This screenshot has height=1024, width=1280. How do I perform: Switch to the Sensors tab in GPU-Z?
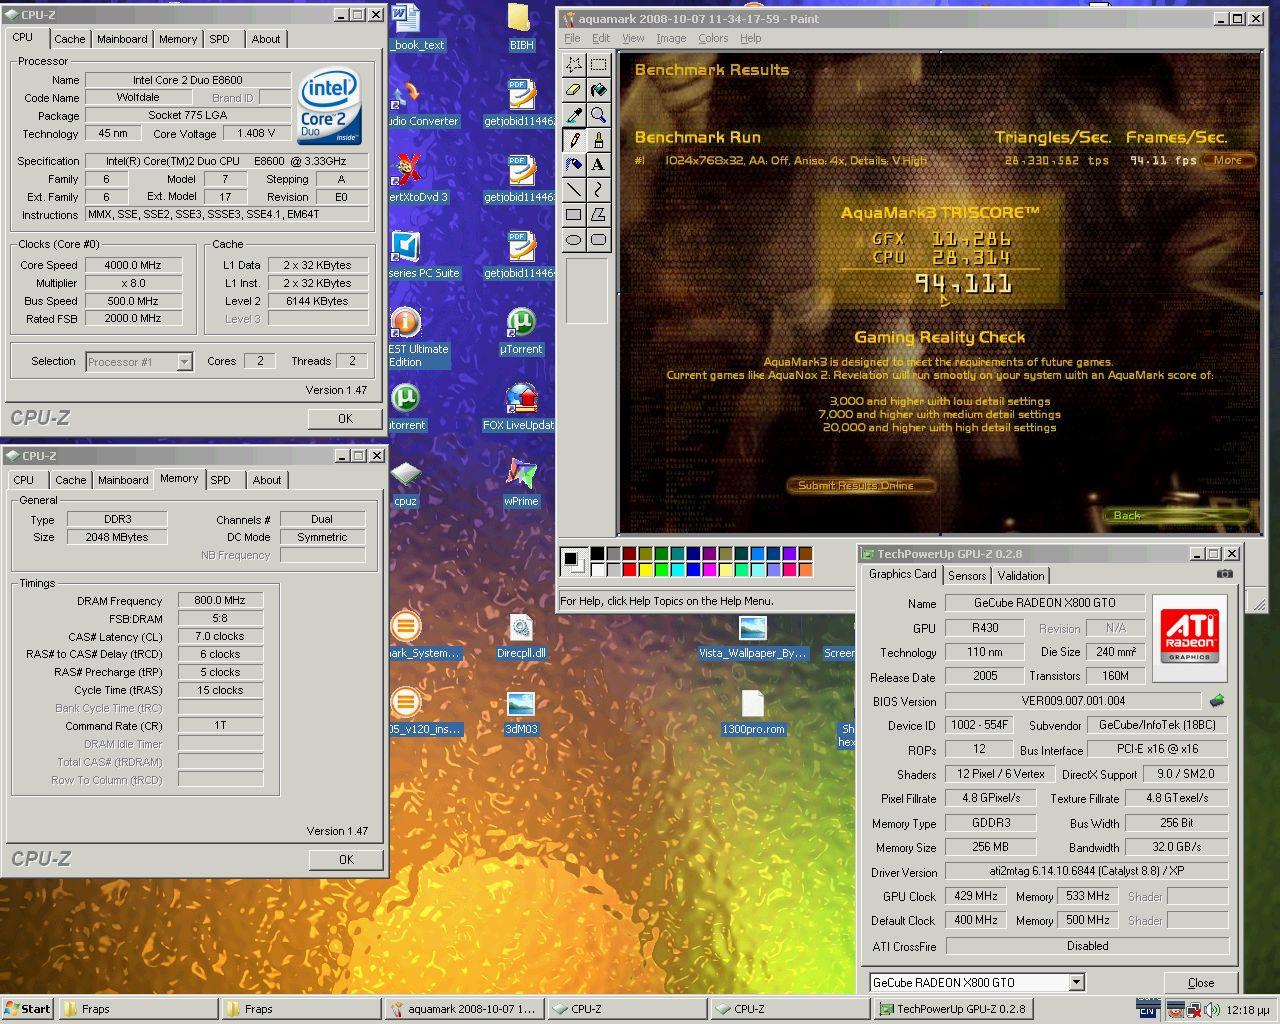click(x=967, y=576)
